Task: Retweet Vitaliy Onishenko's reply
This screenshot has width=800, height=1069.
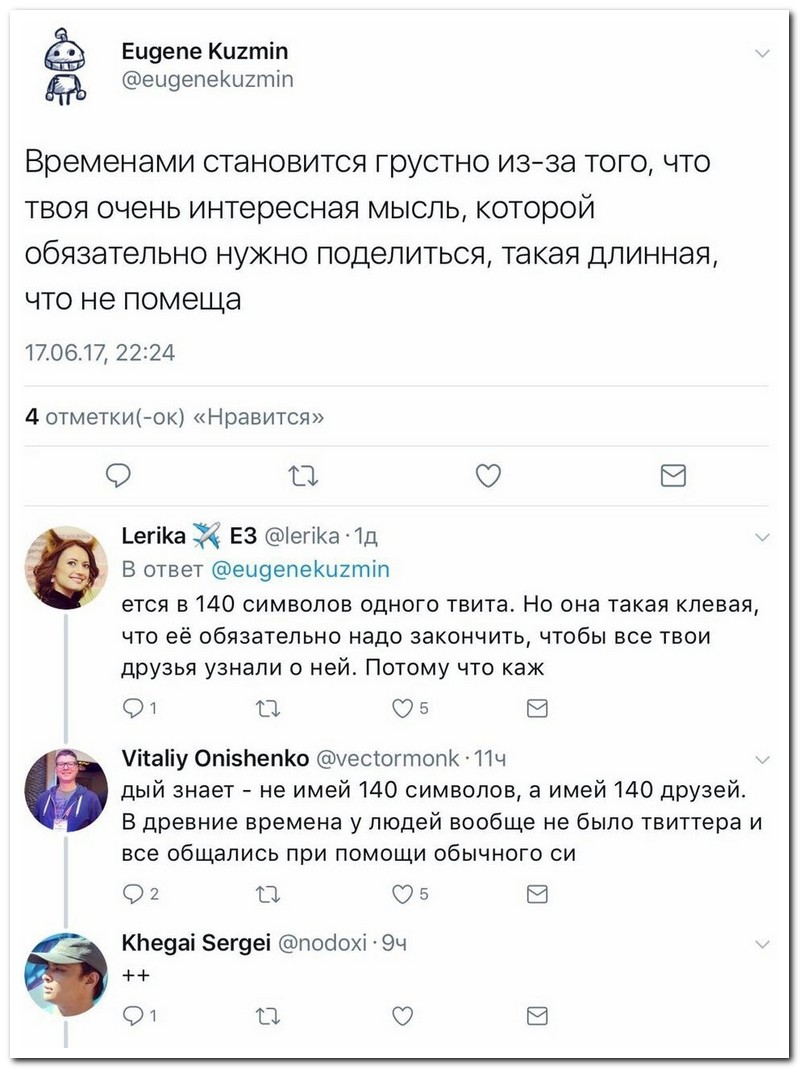Action: (267, 894)
